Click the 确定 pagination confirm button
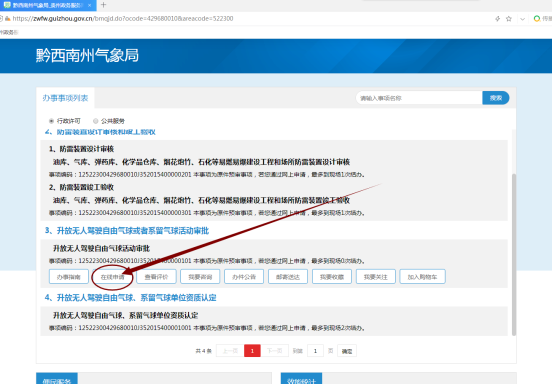This screenshot has height=385, width=553. click(347, 351)
